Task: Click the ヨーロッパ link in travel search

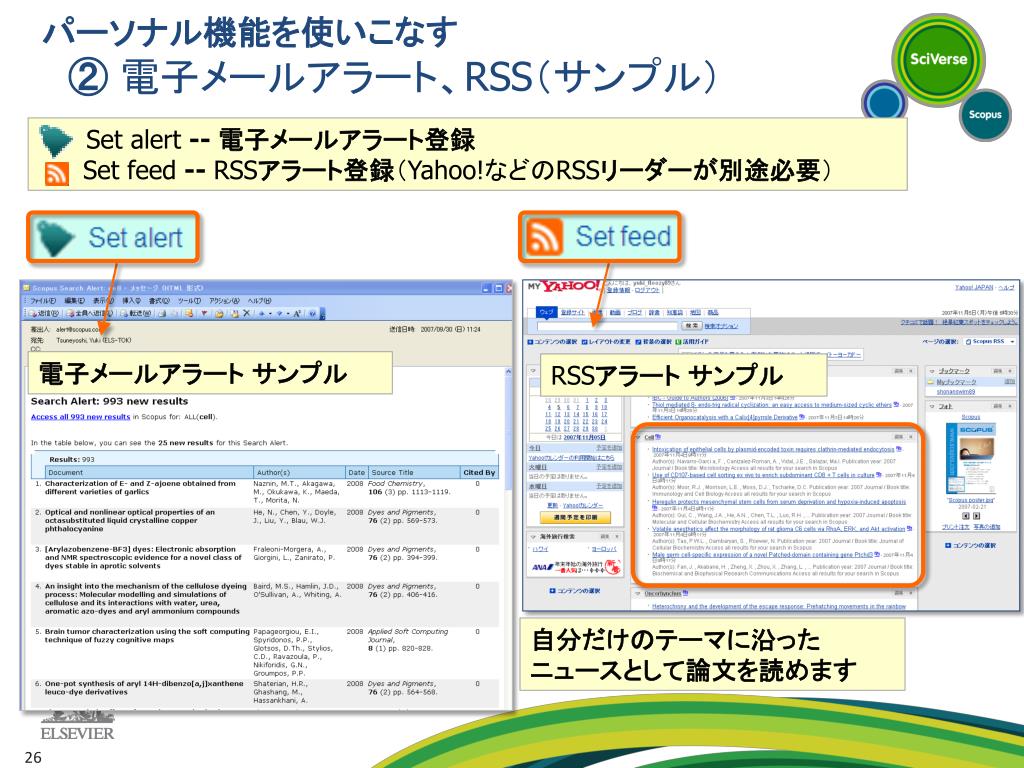Action: 605,549
